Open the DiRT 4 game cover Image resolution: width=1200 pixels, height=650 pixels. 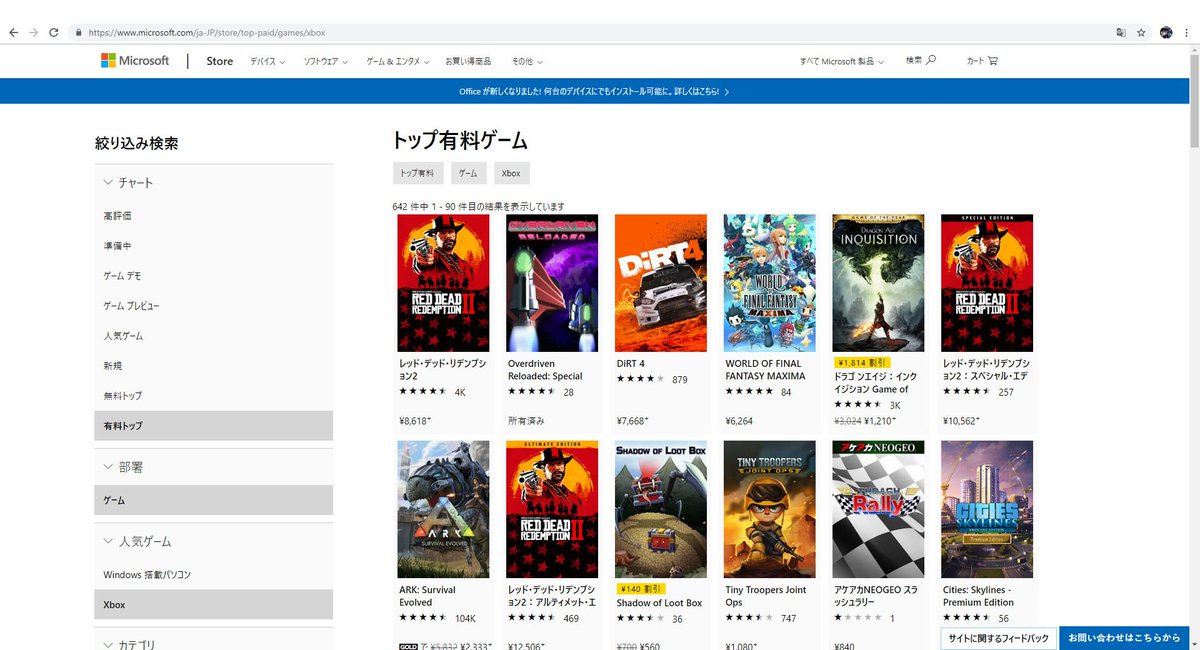661,283
